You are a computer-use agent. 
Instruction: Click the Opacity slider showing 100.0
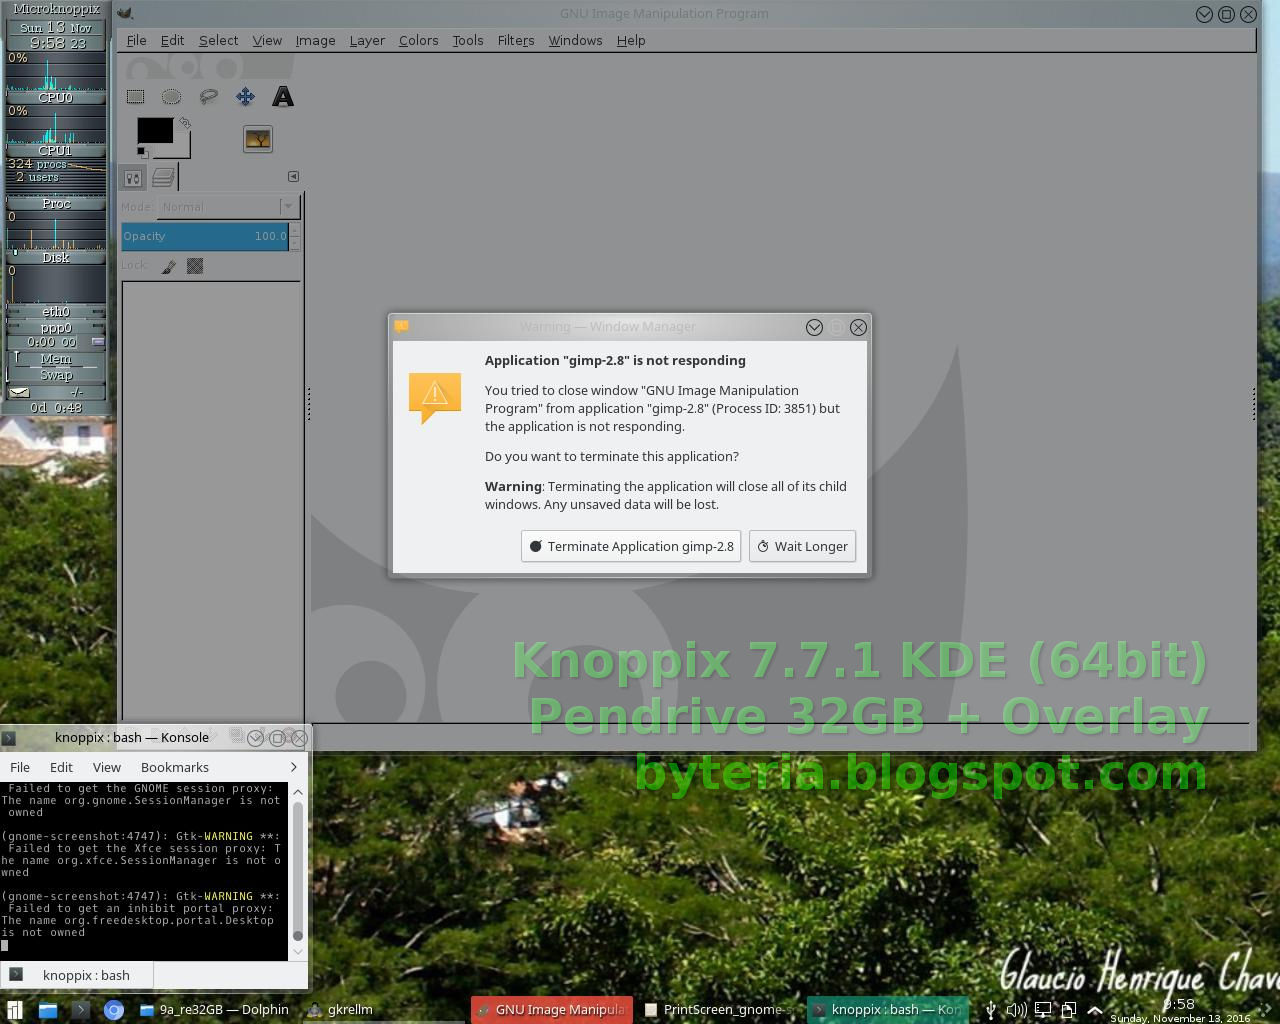[205, 236]
